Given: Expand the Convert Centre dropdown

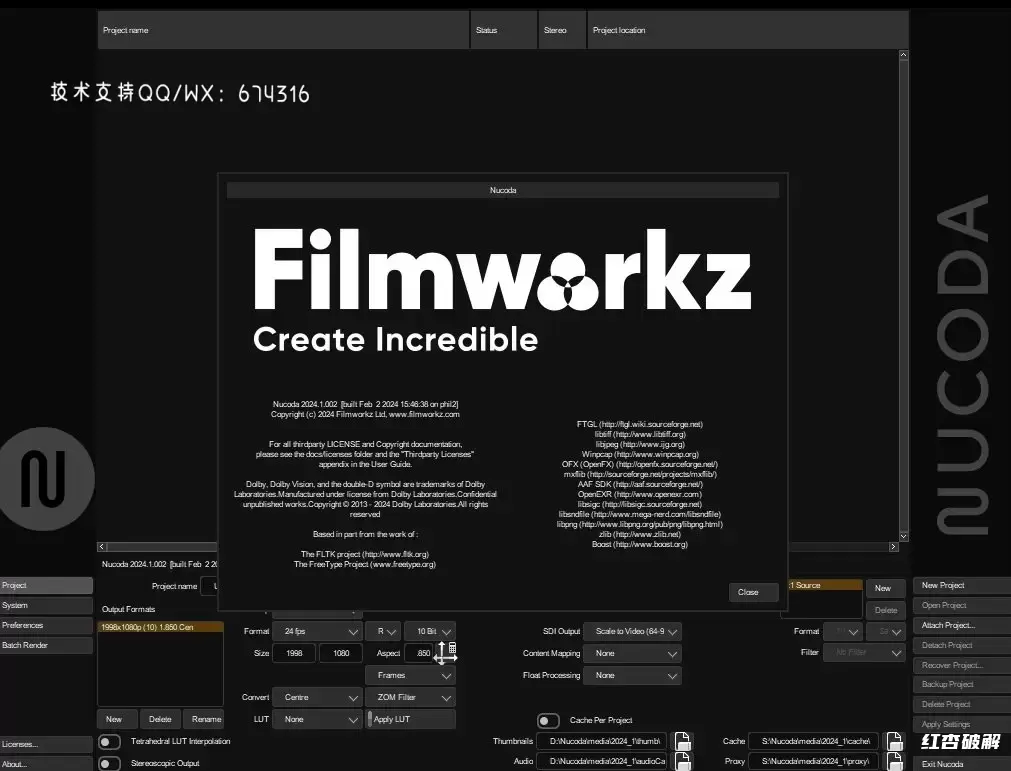Looking at the screenshot, I should pyautogui.click(x=317, y=697).
